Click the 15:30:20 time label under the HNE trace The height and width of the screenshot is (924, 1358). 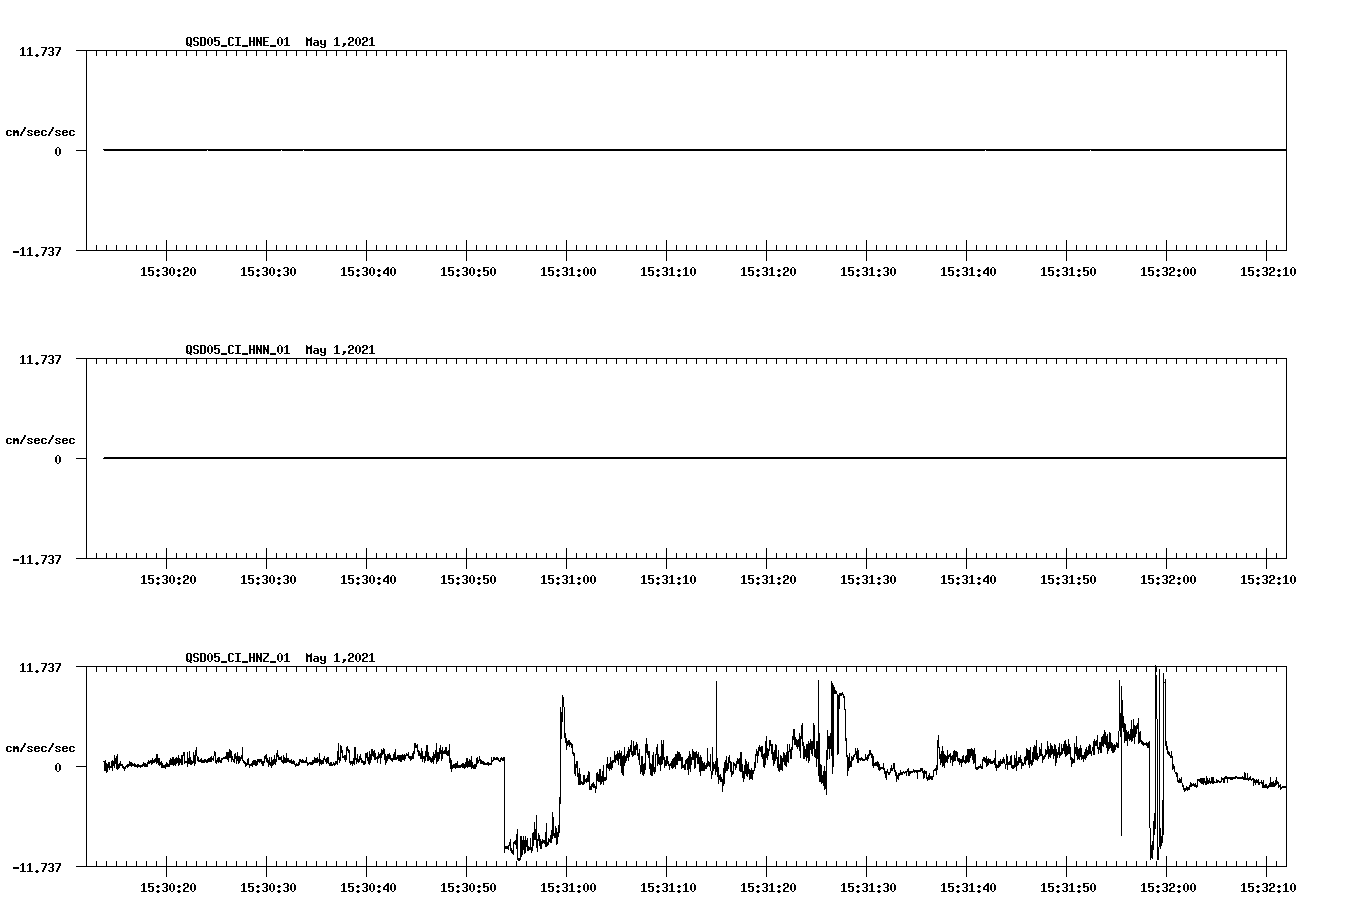pos(166,269)
